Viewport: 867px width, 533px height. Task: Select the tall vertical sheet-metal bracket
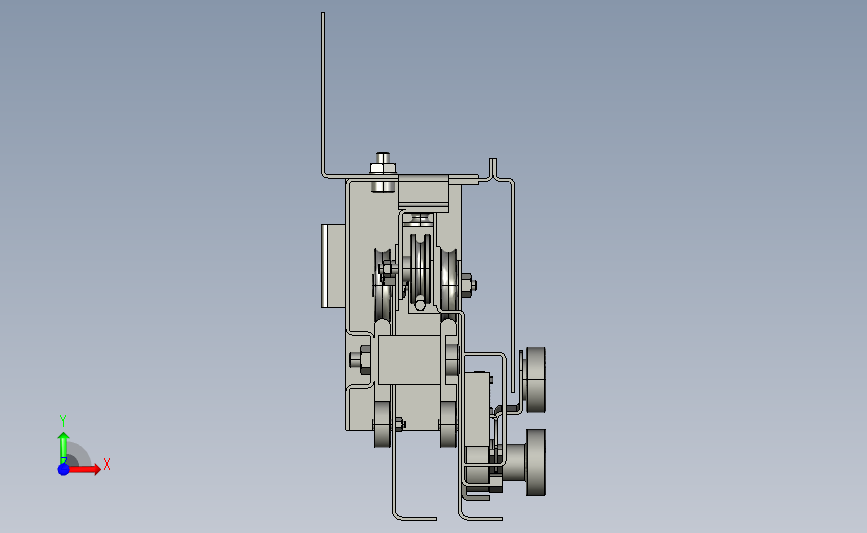[x=323, y=94]
